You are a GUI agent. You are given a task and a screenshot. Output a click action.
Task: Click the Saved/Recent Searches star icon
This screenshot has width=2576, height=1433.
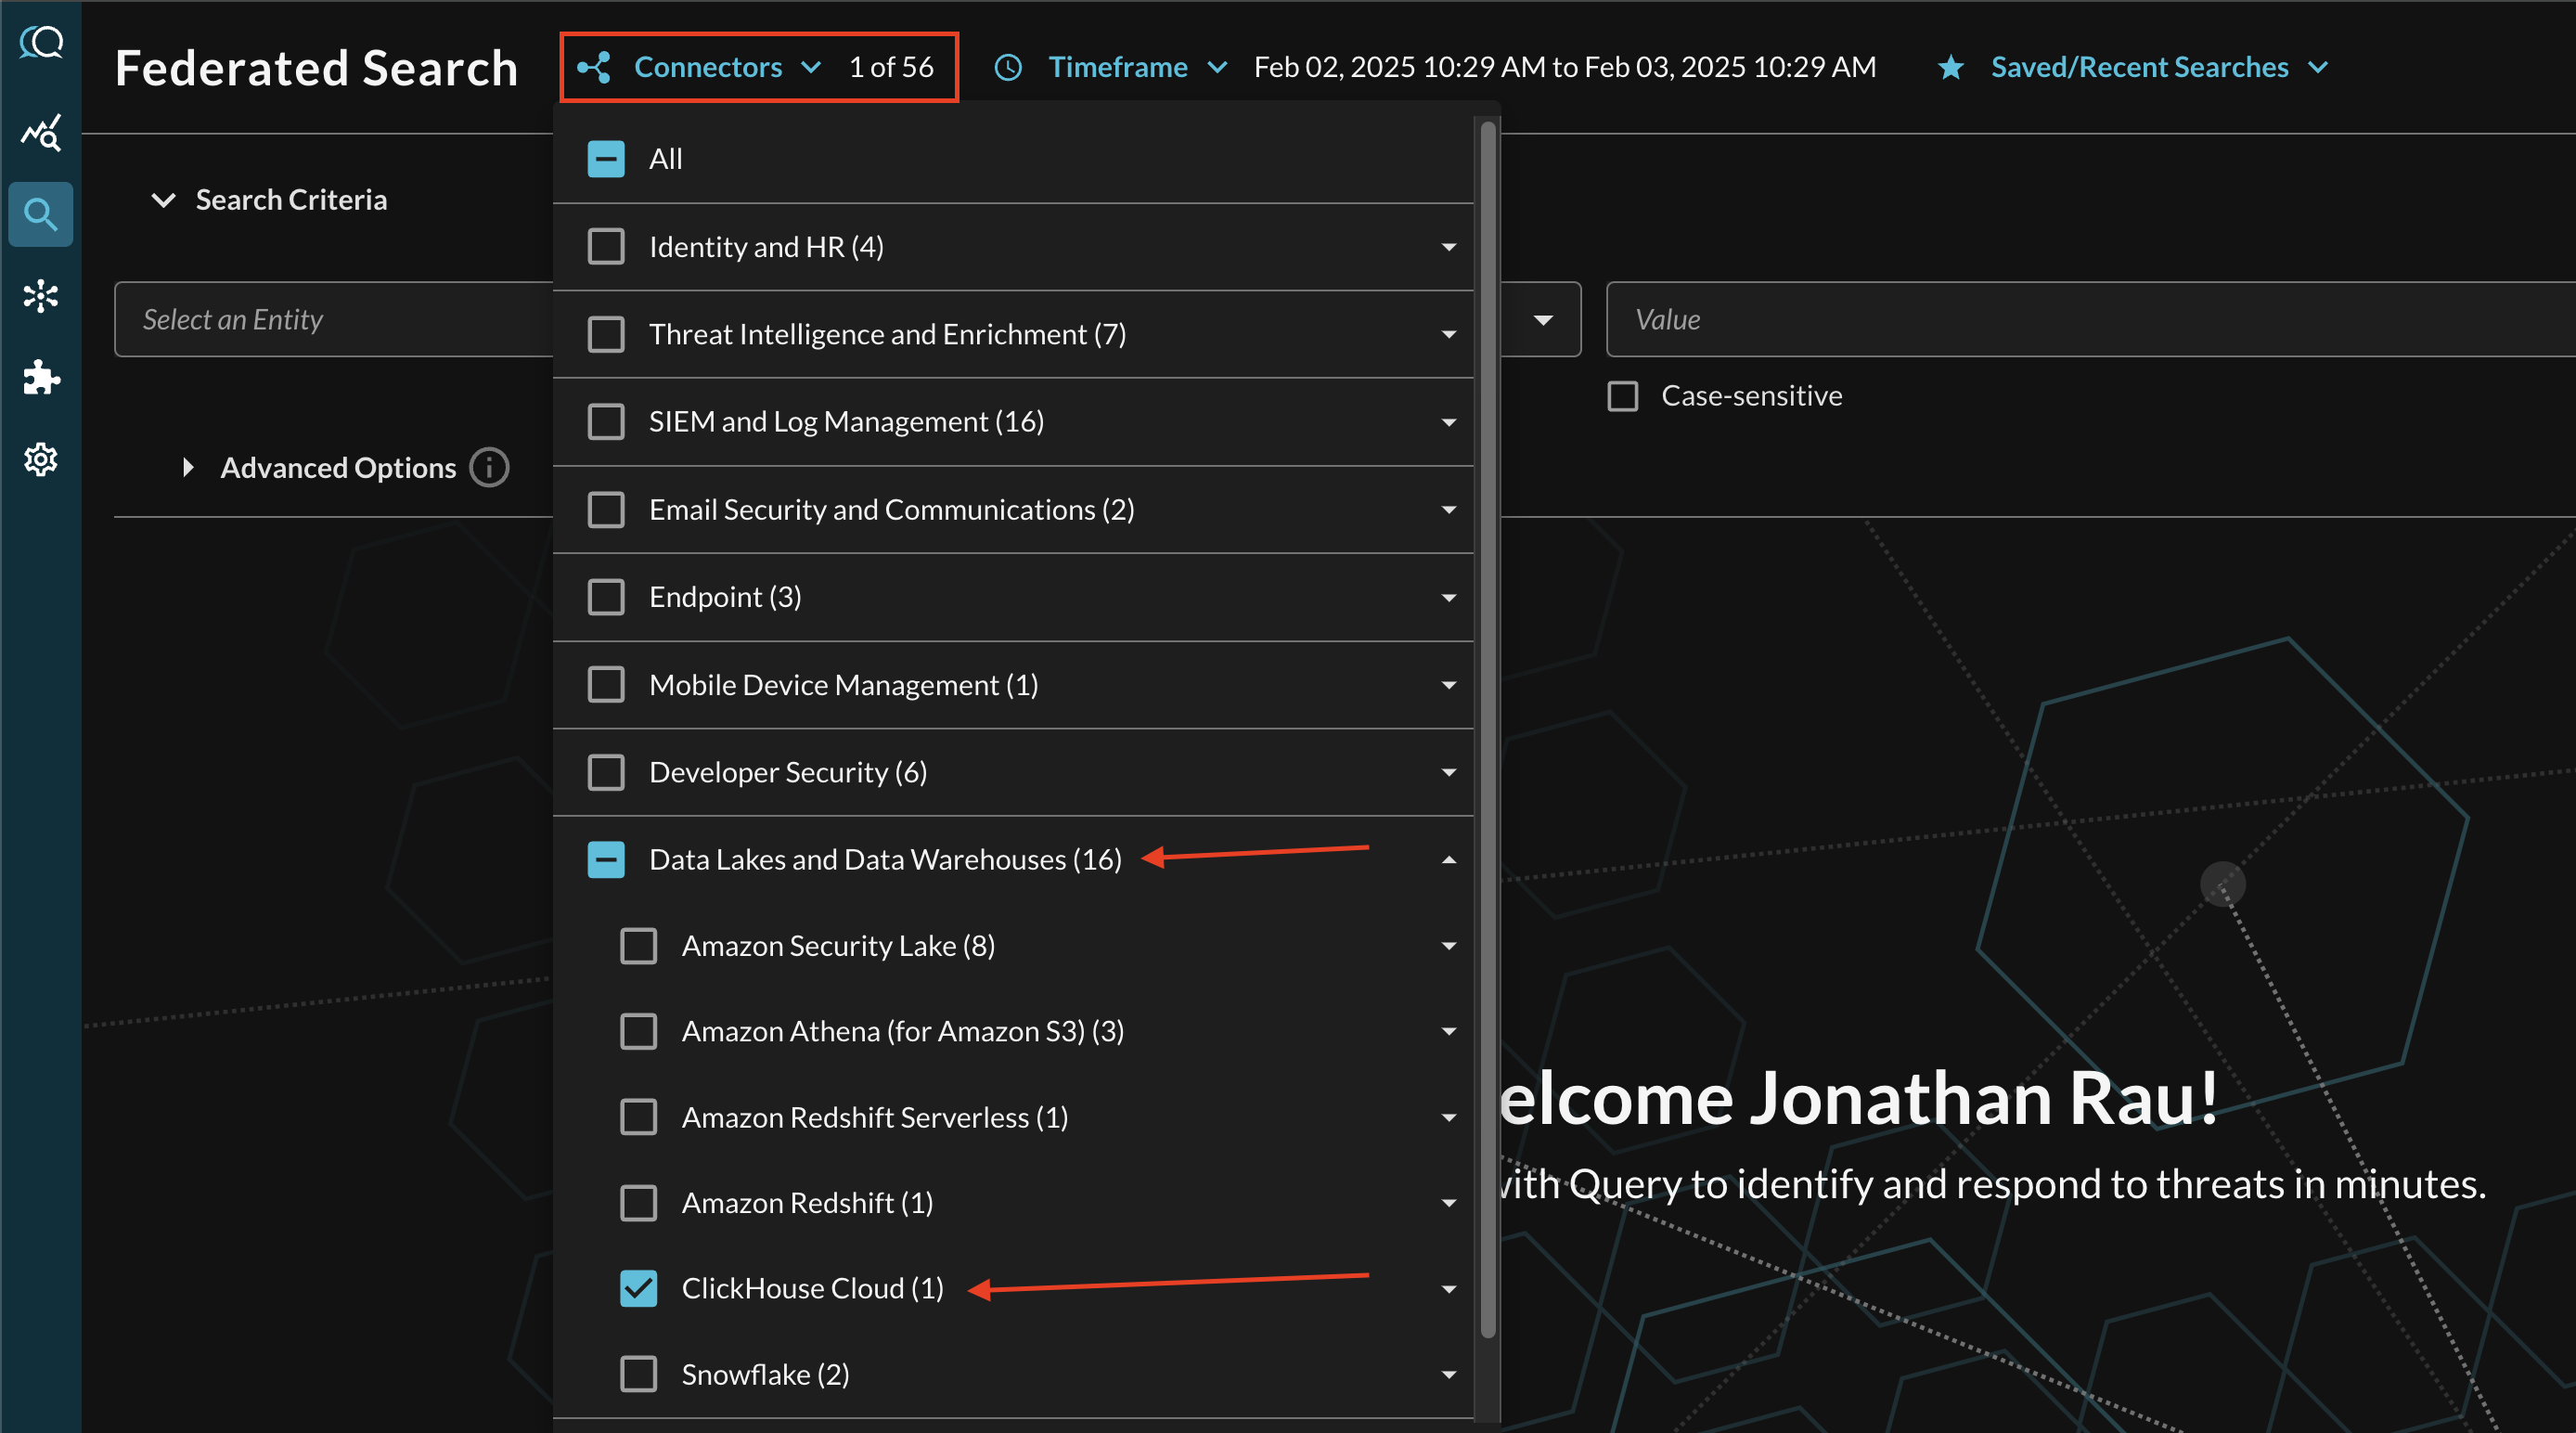point(1944,65)
